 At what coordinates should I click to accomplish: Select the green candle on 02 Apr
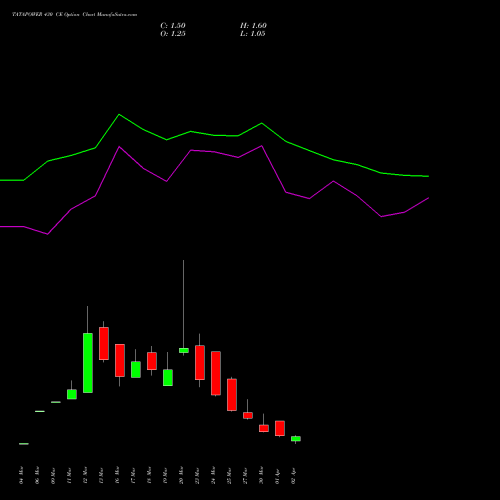coord(296,439)
